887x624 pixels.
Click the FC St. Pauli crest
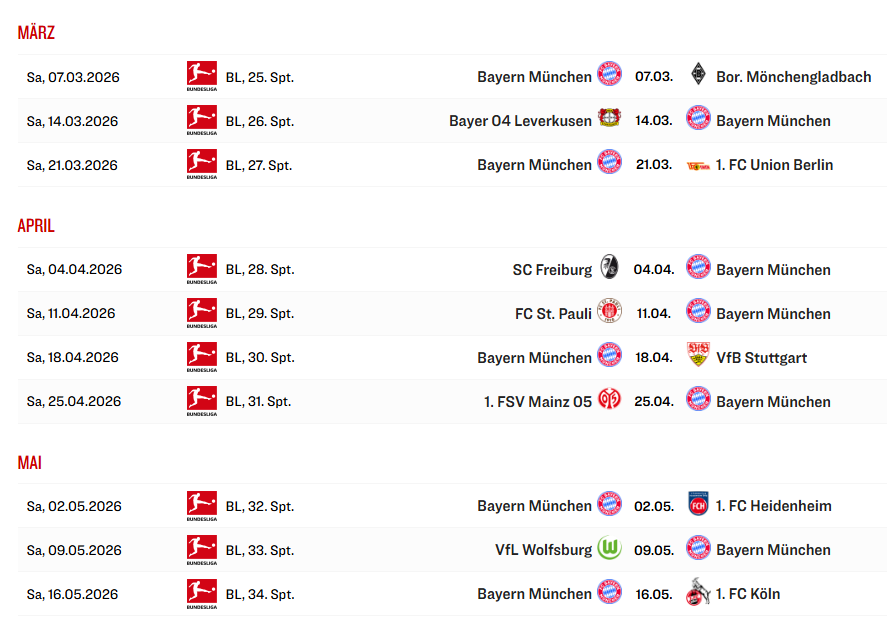coord(609,313)
